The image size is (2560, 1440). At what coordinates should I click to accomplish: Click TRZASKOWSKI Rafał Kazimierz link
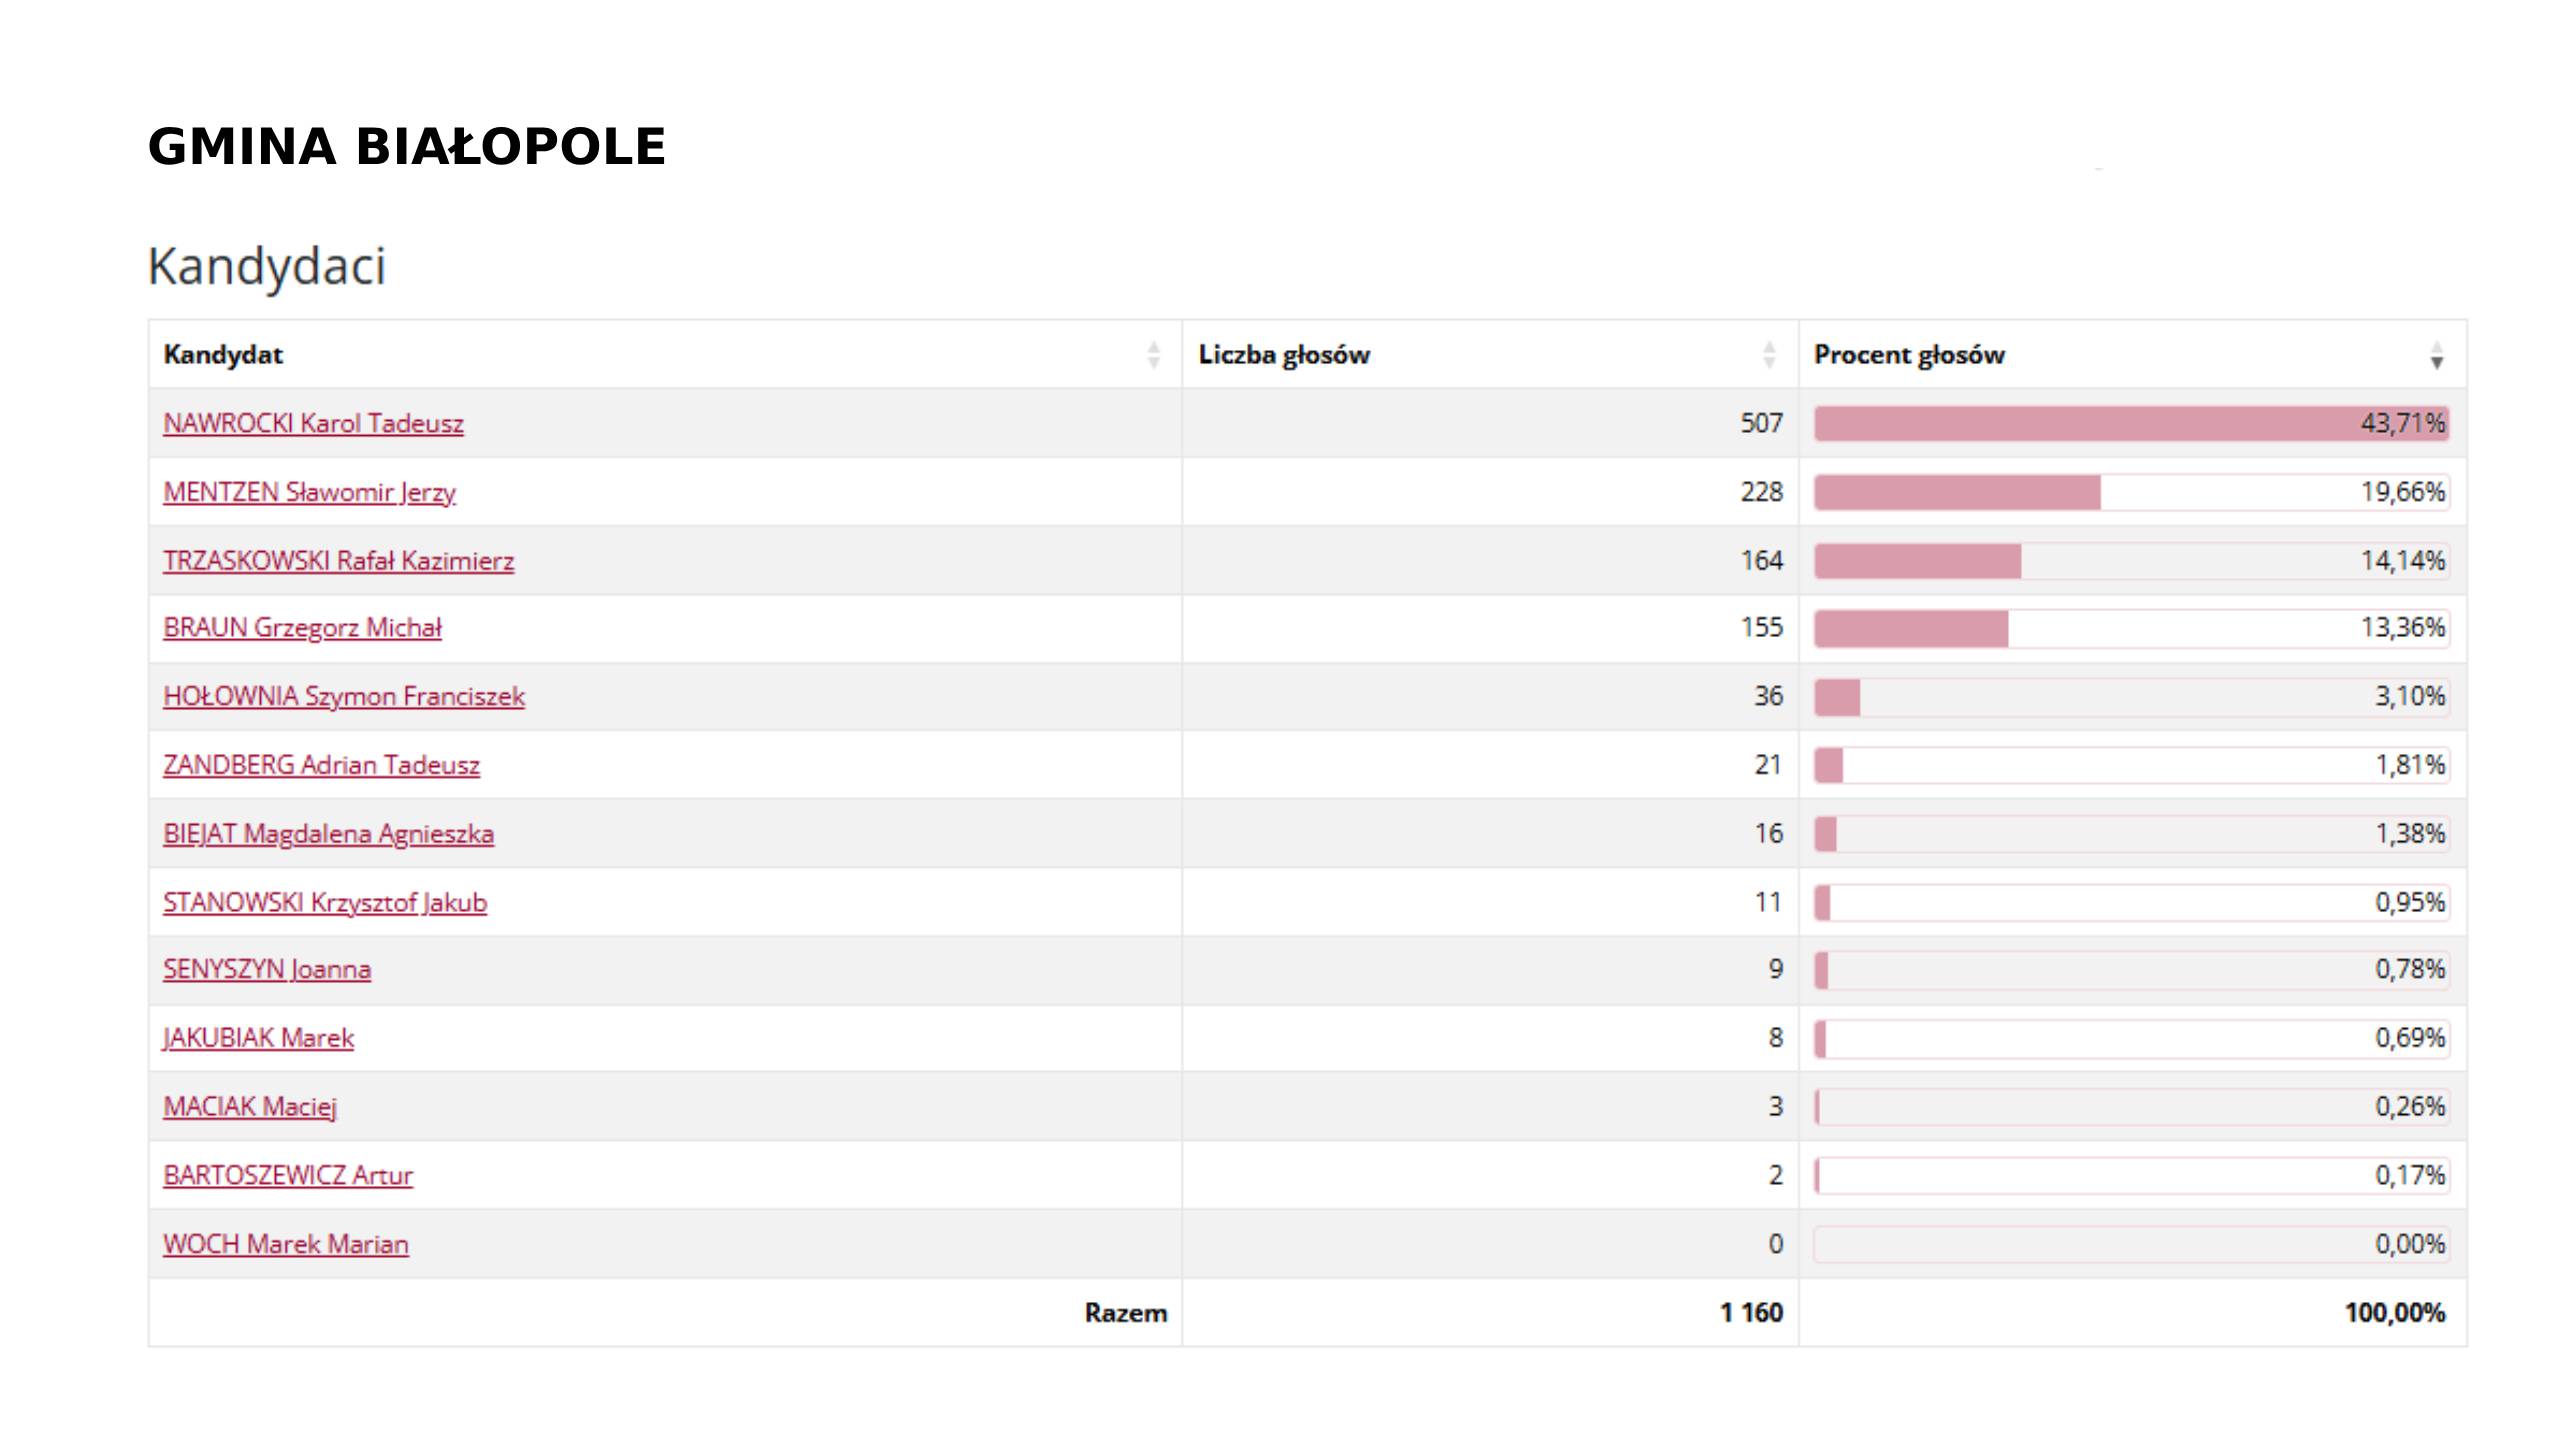click(338, 561)
